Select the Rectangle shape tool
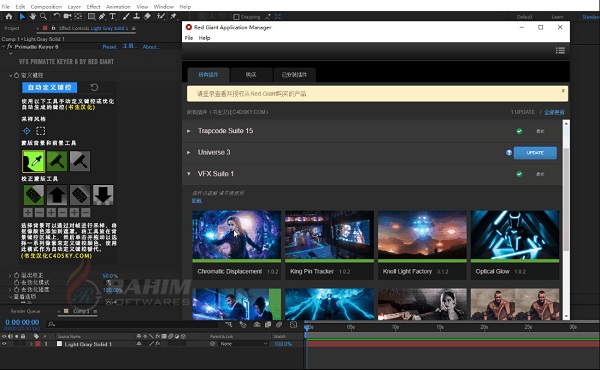This screenshot has width=600, height=370. (91, 16)
